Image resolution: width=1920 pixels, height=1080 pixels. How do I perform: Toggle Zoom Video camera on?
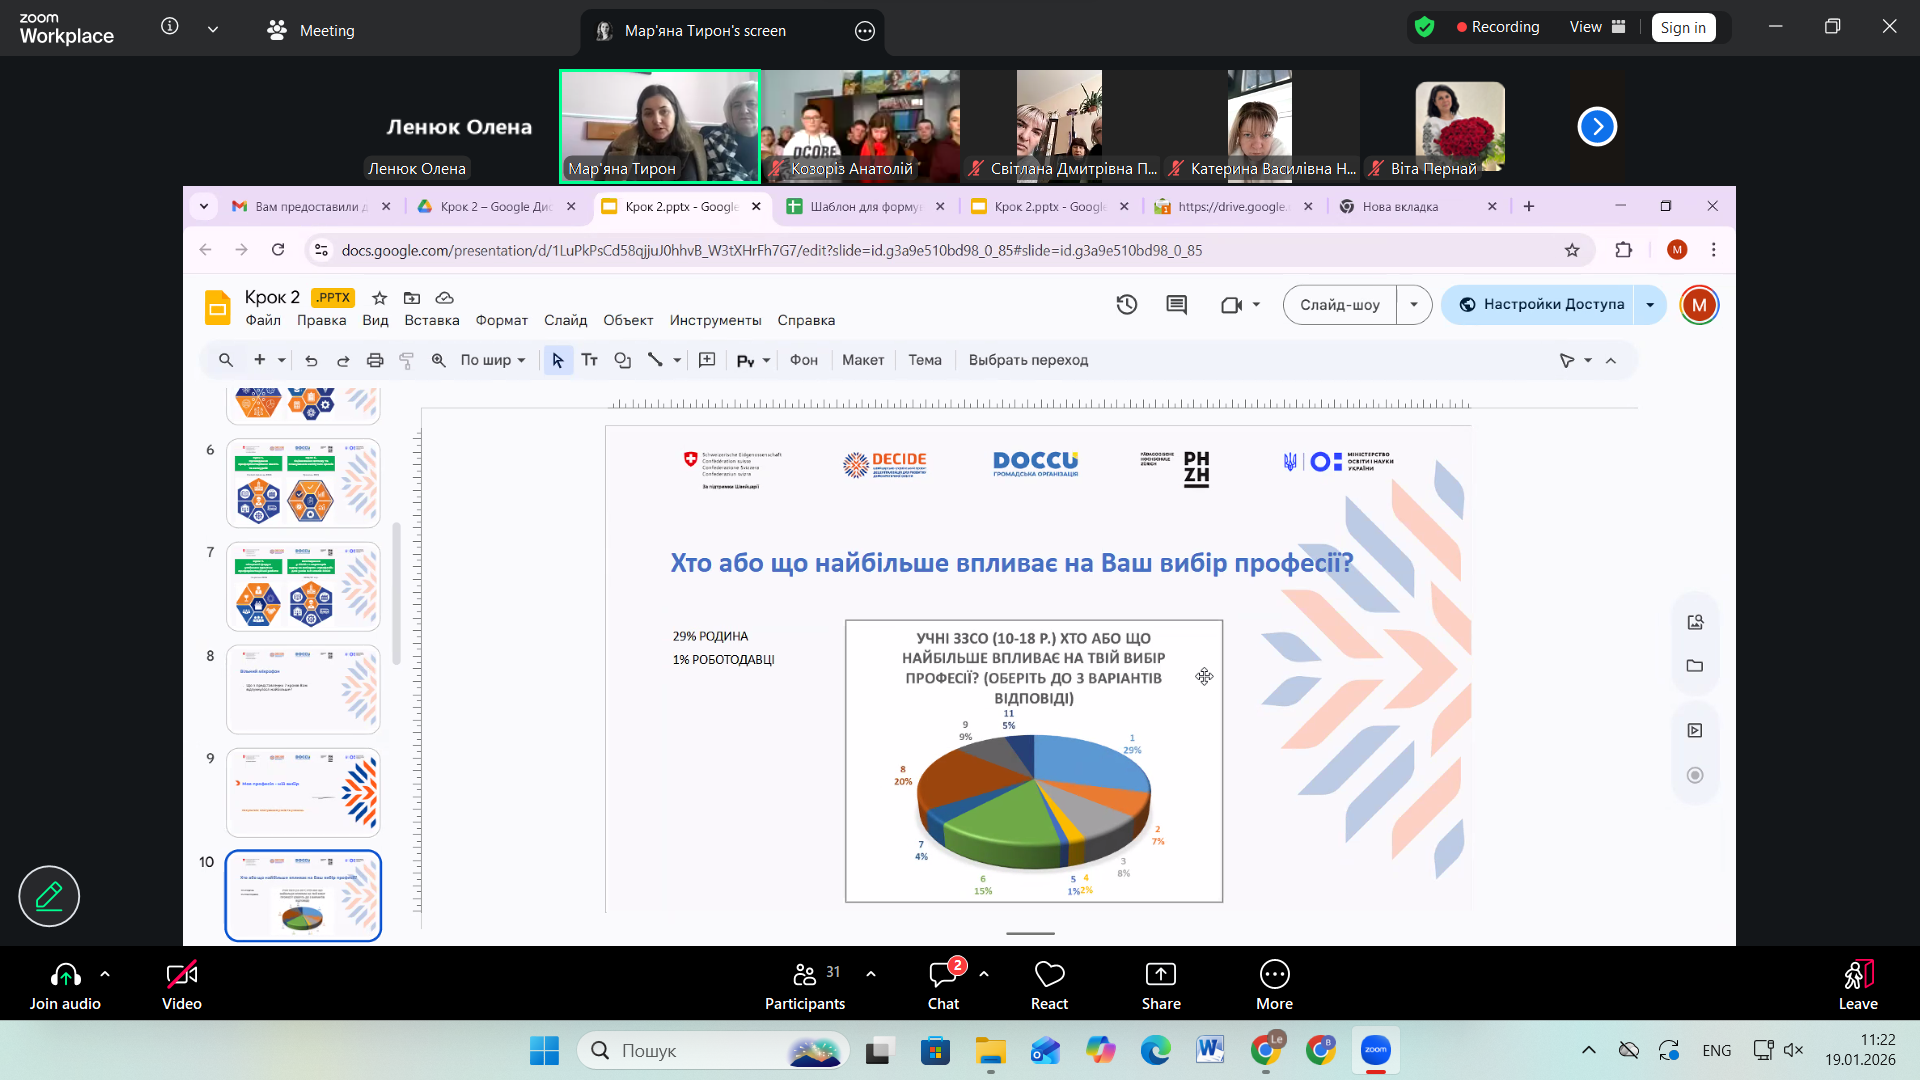pos(182,986)
